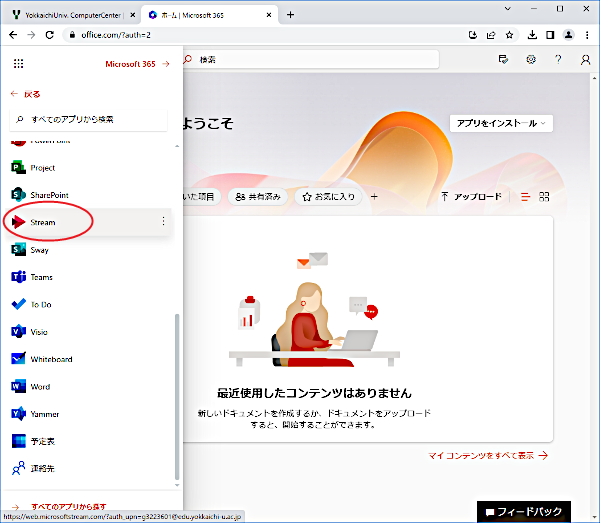
Task: Click the browser share page icon
Action: [x=491, y=35]
